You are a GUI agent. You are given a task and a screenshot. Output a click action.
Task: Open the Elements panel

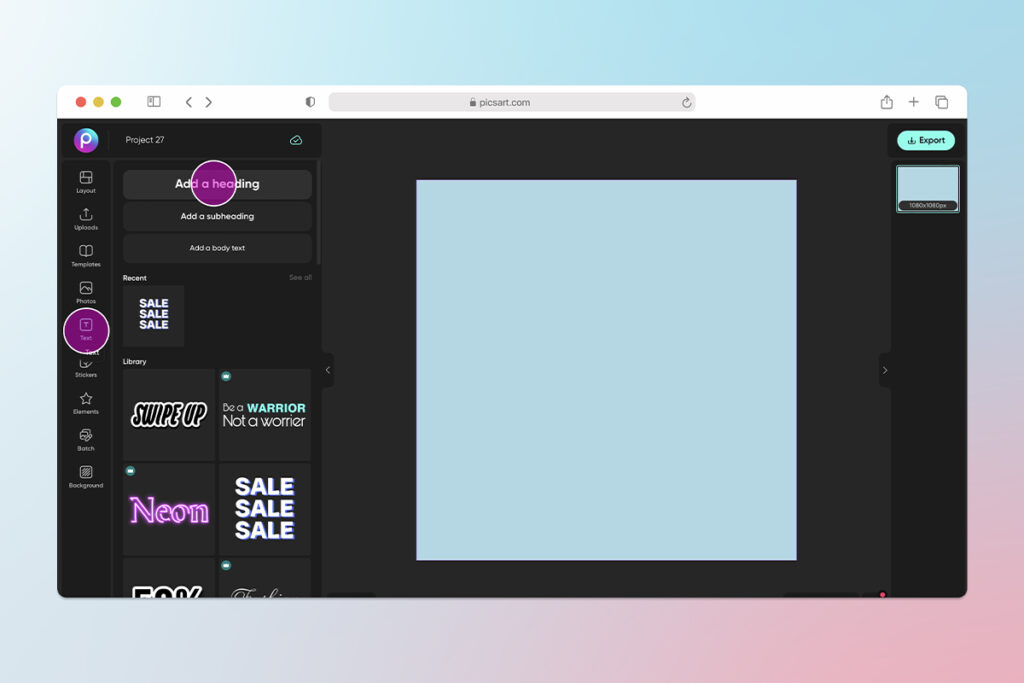(85, 404)
